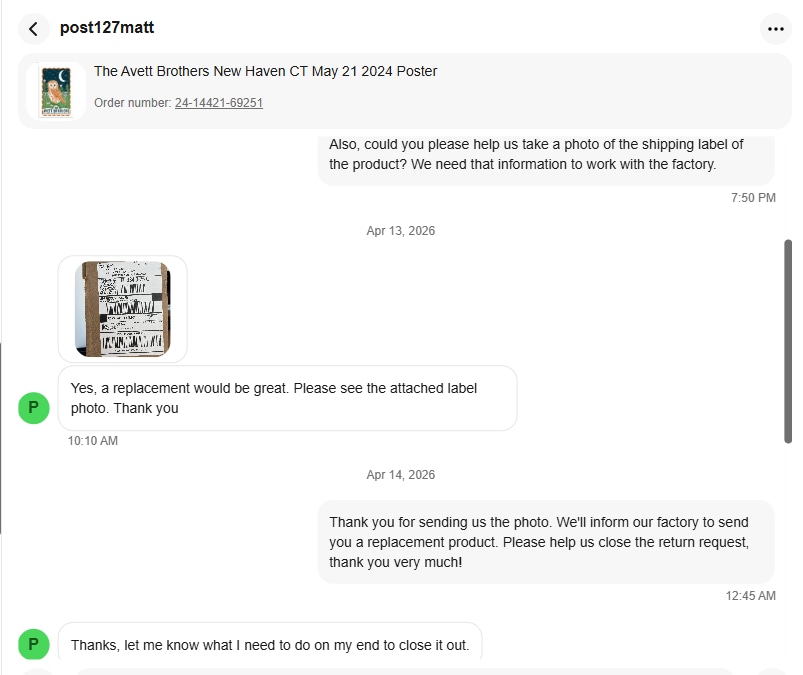
Task: Open the shipping label photo attachment
Action: [x=123, y=308]
